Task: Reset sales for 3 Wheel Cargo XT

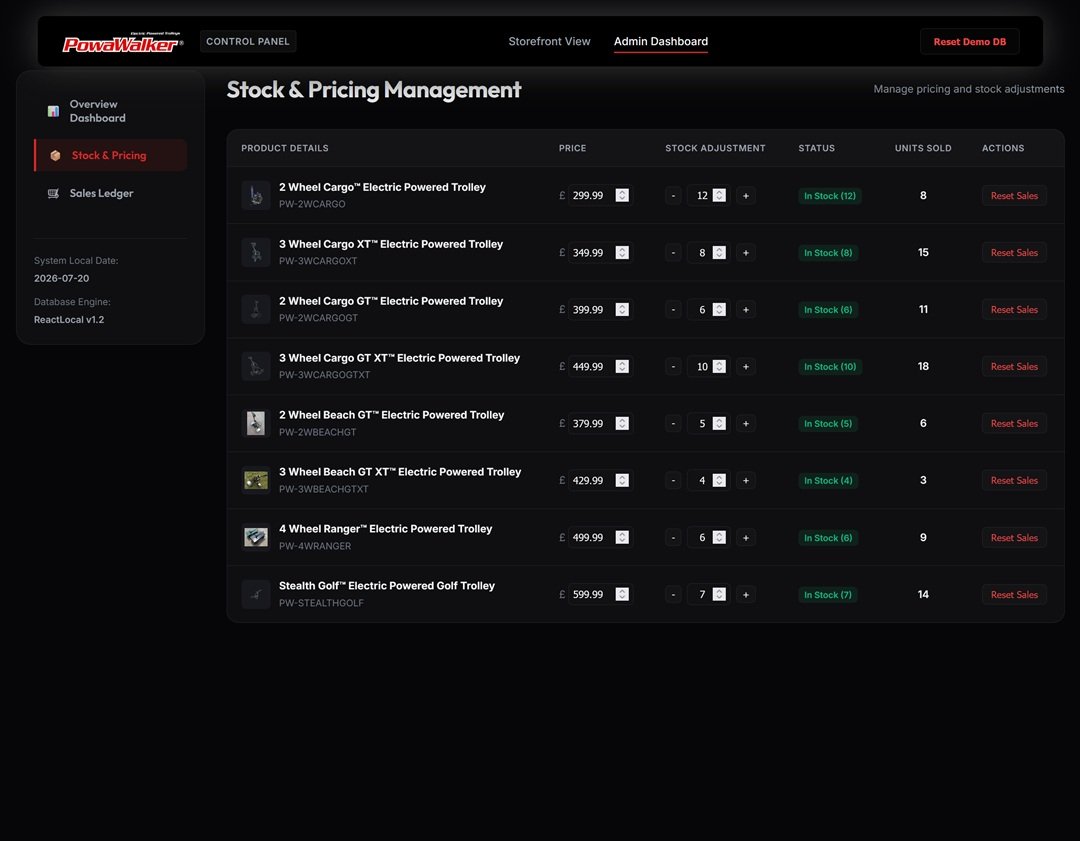Action: coord(1014,253)
